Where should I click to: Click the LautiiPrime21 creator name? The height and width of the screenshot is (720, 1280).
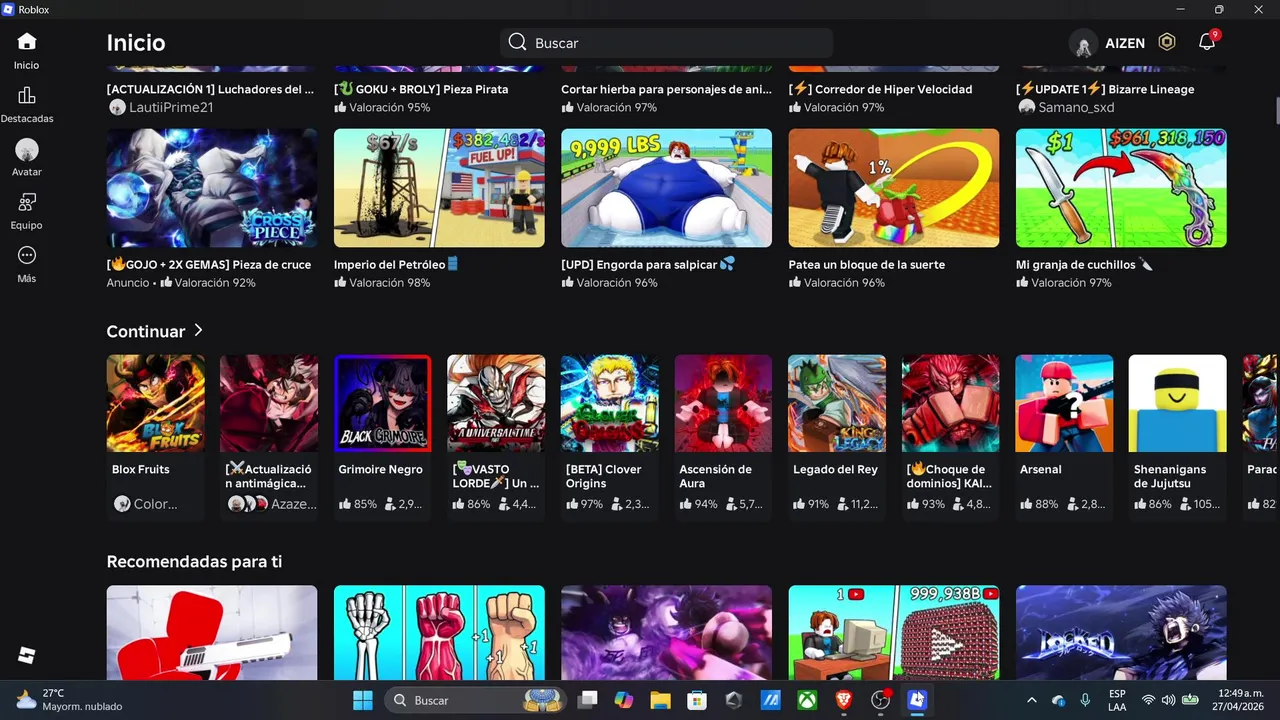click(x=171, y=107)
